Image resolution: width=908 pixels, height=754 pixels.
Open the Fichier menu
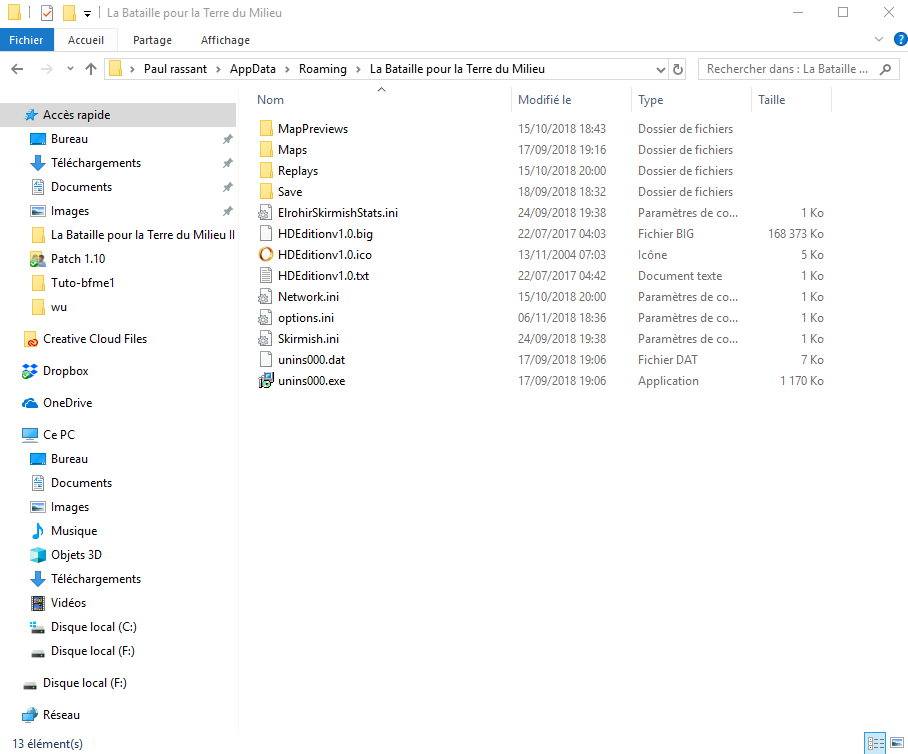(x=27, y=40)
